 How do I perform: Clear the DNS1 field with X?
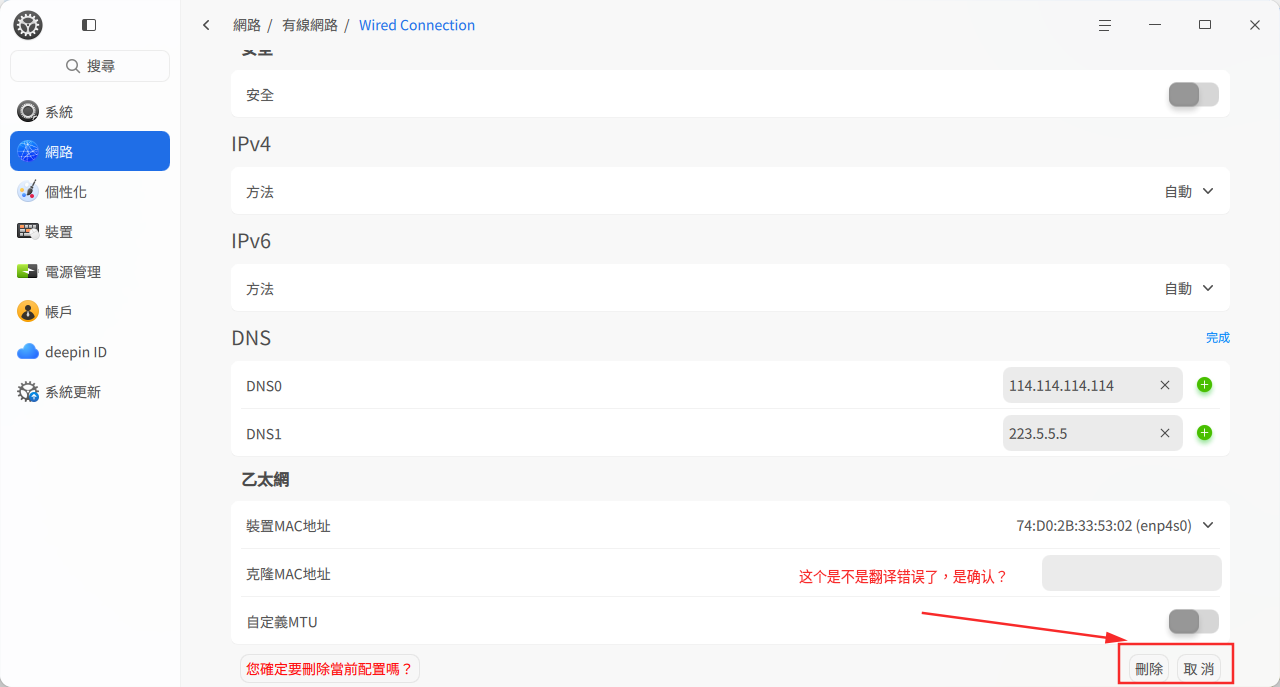click(x=1165, y=433)
